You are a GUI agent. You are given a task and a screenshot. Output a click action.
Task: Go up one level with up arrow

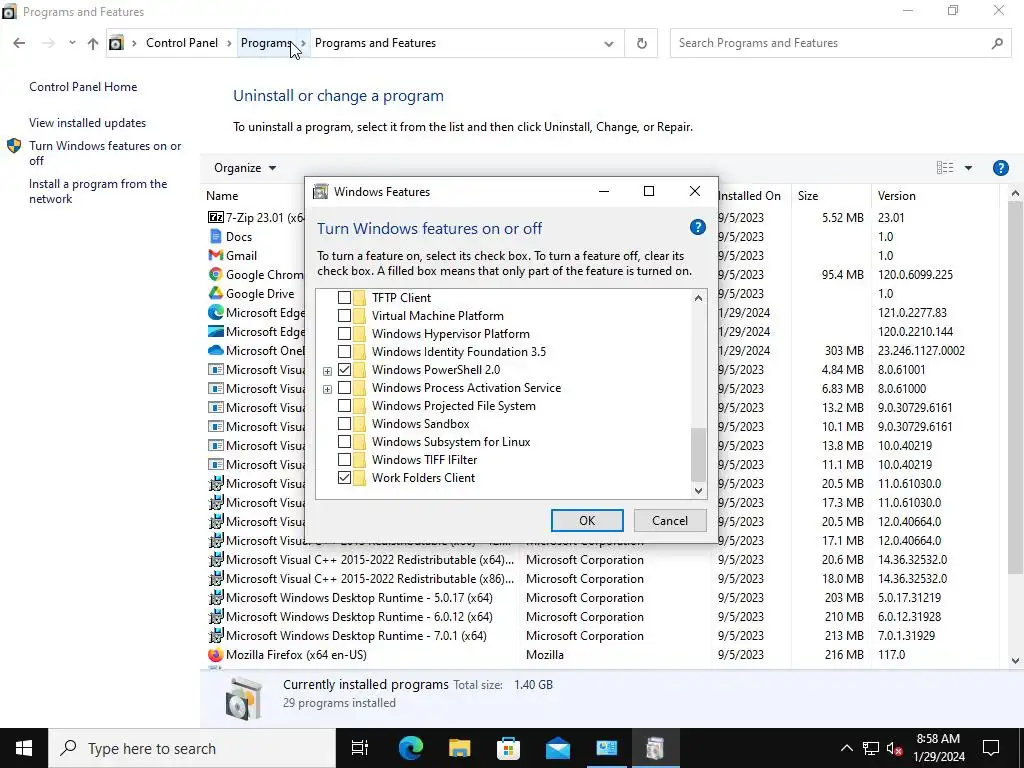click(93, 43)
